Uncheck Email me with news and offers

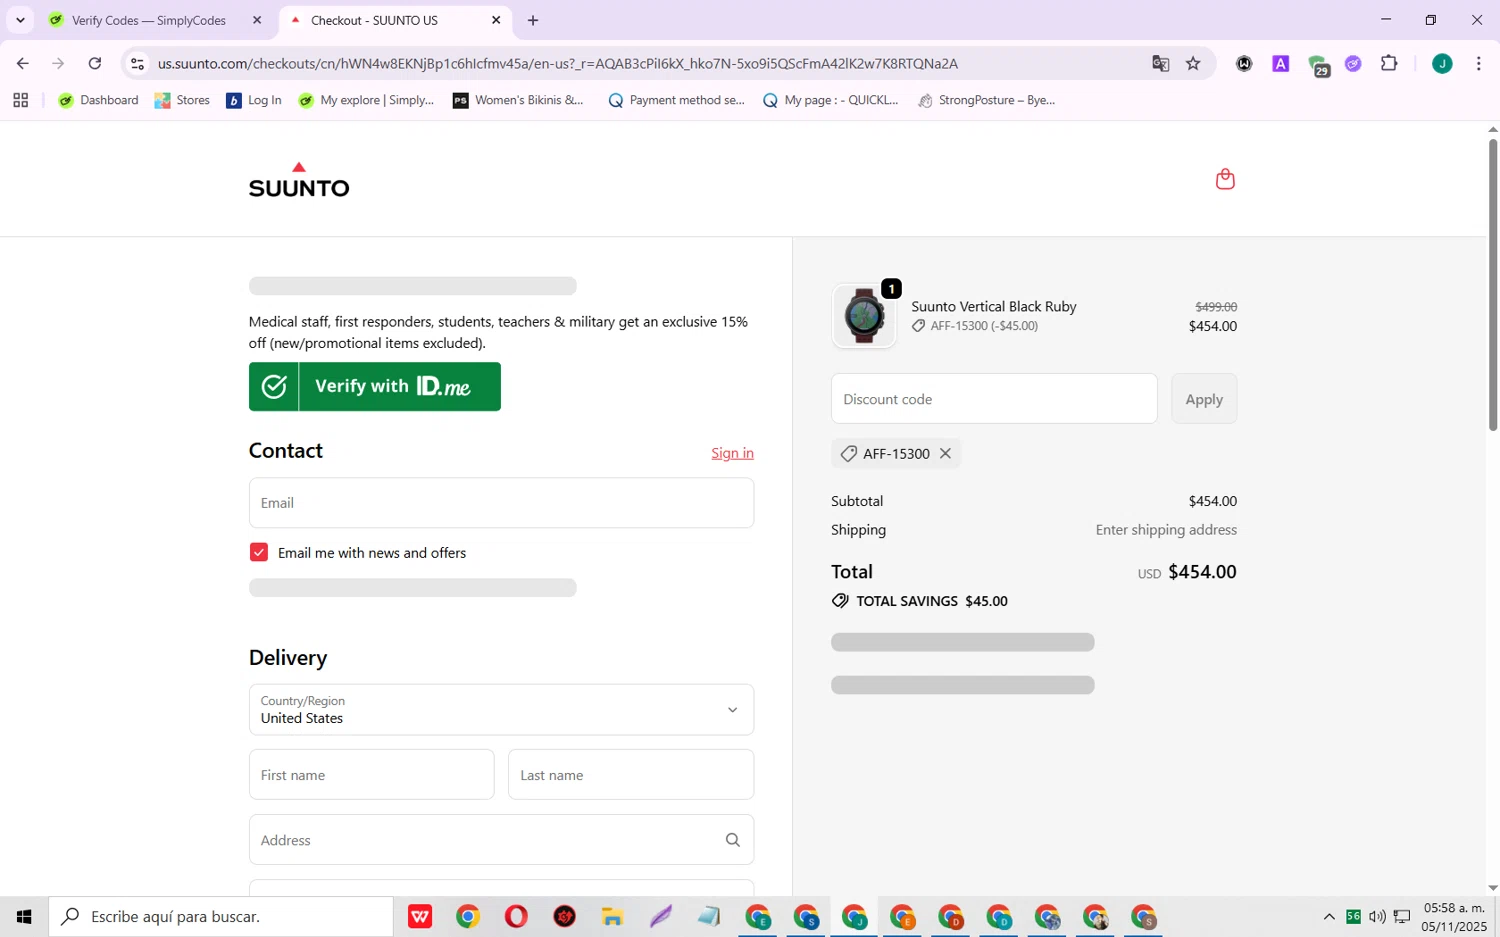(259, 552)
